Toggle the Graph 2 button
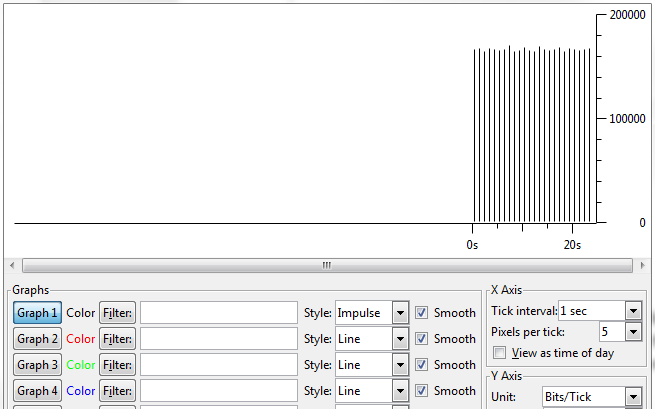 tap(37, 338)
